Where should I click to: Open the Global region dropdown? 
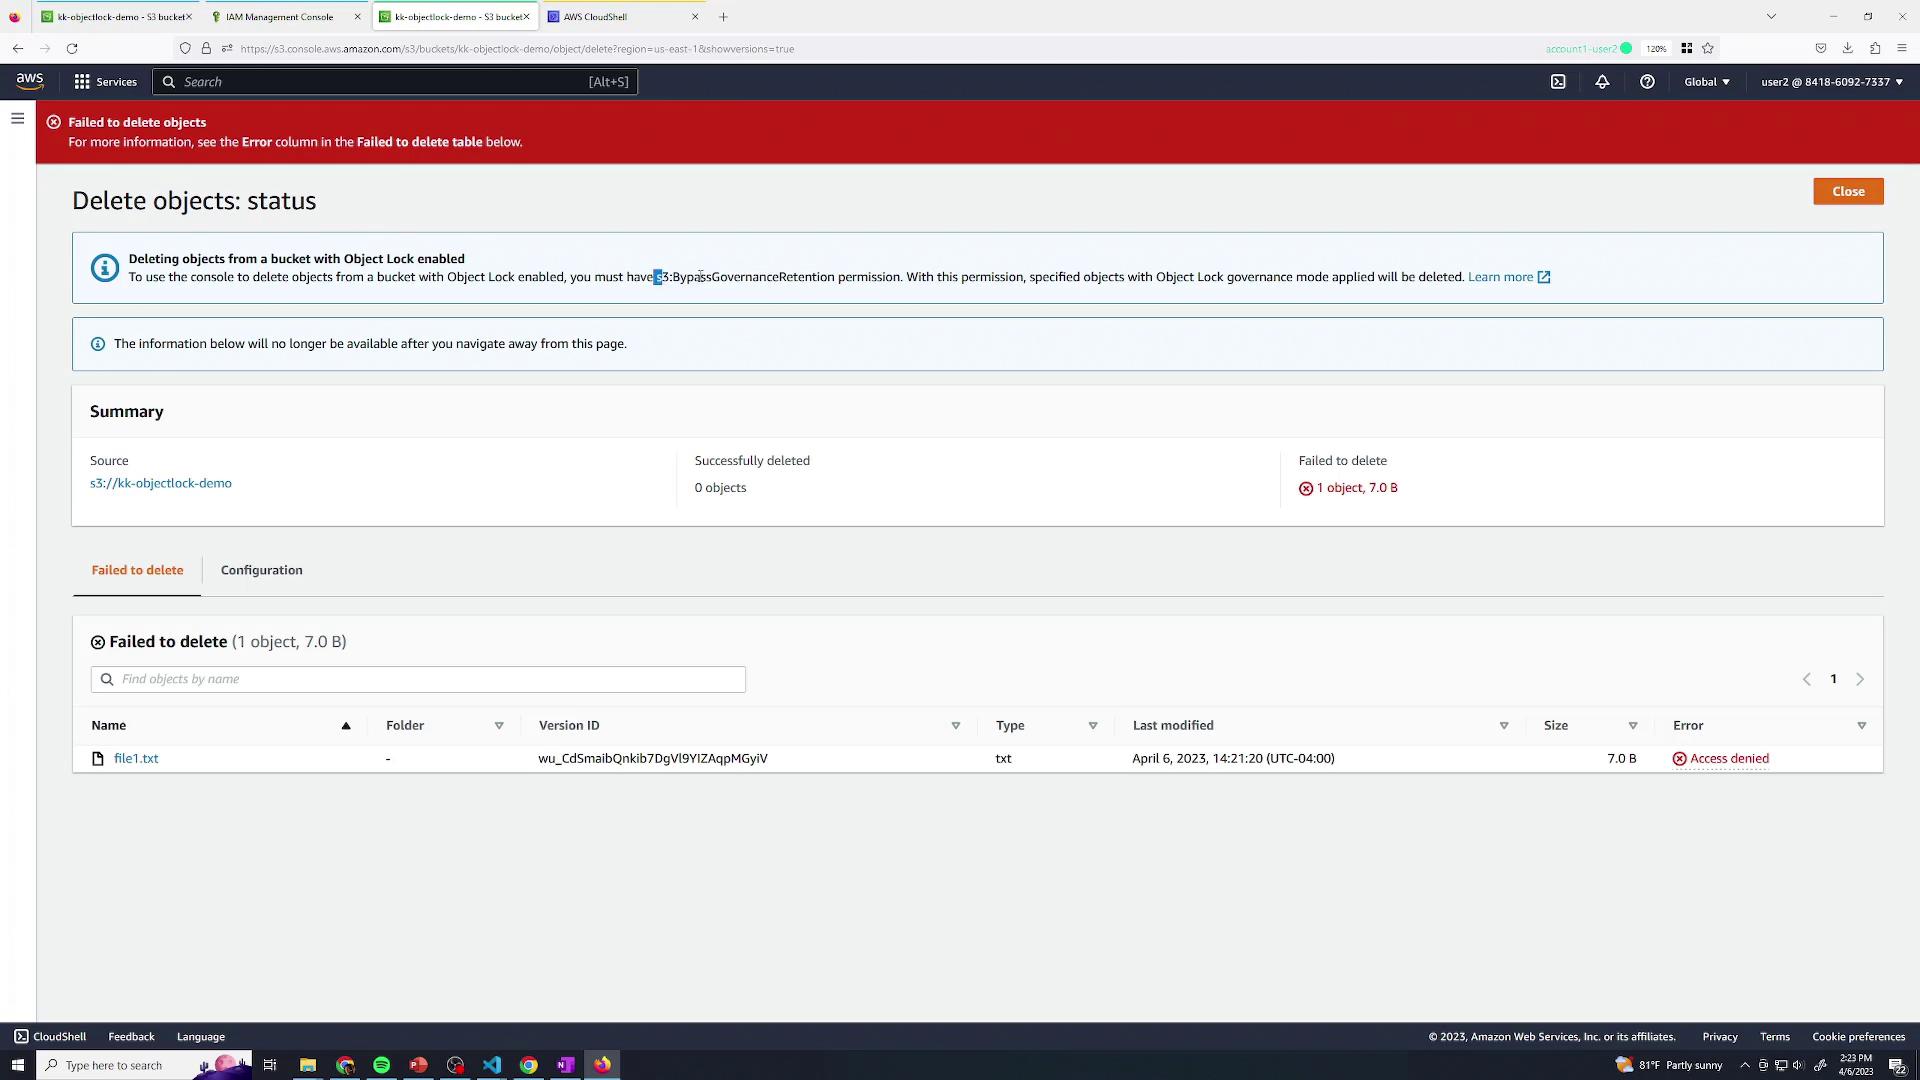point(1706,82)
